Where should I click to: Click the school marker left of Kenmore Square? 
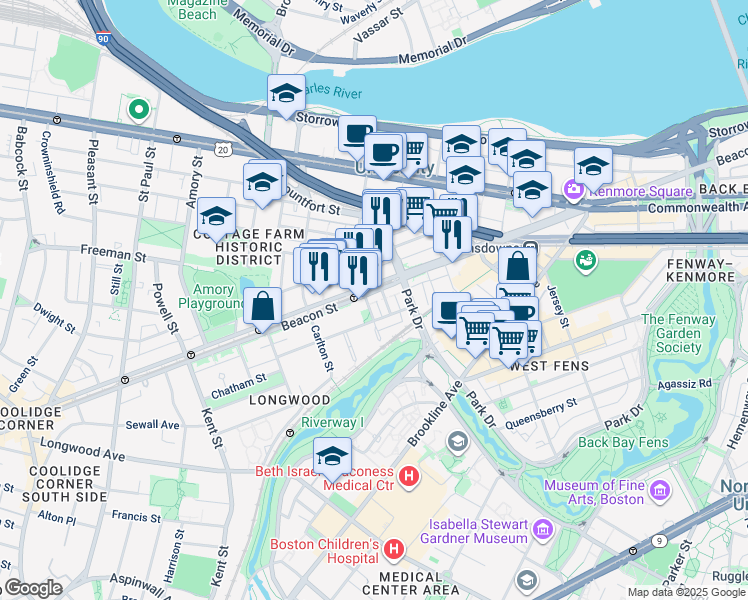[x=593, y=166]
